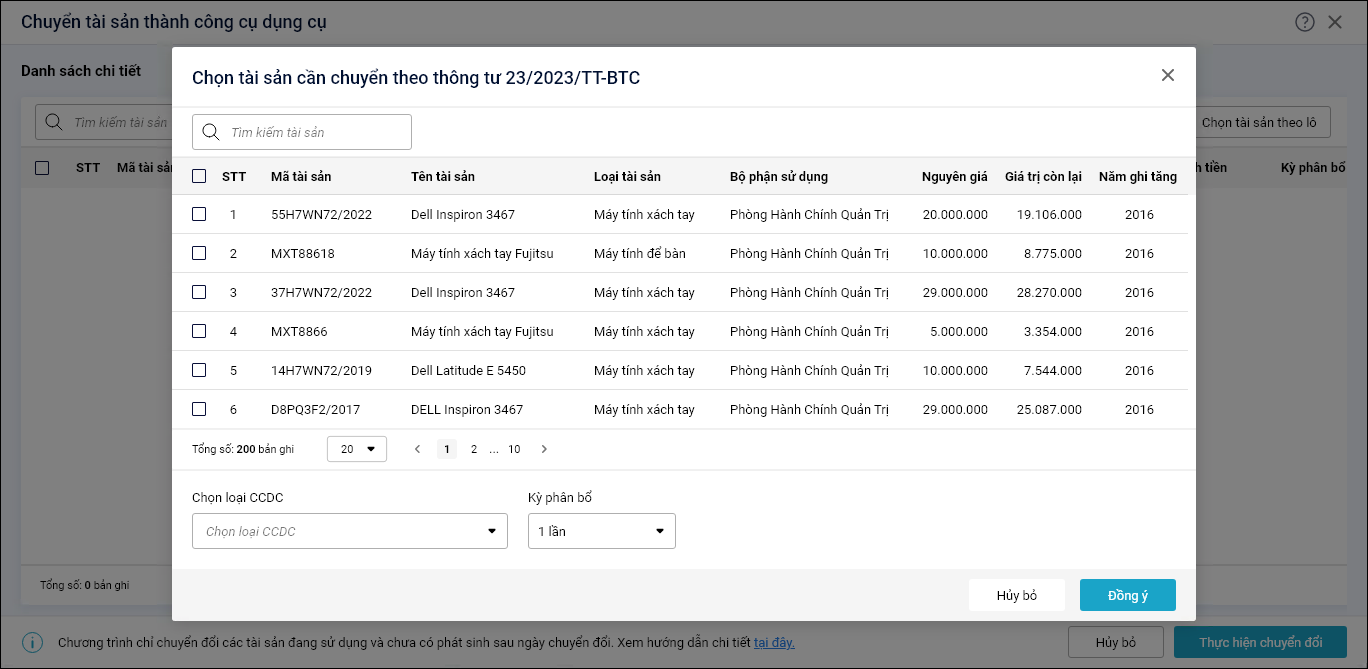Check the row for MXT88618 asset

(199, 253)
